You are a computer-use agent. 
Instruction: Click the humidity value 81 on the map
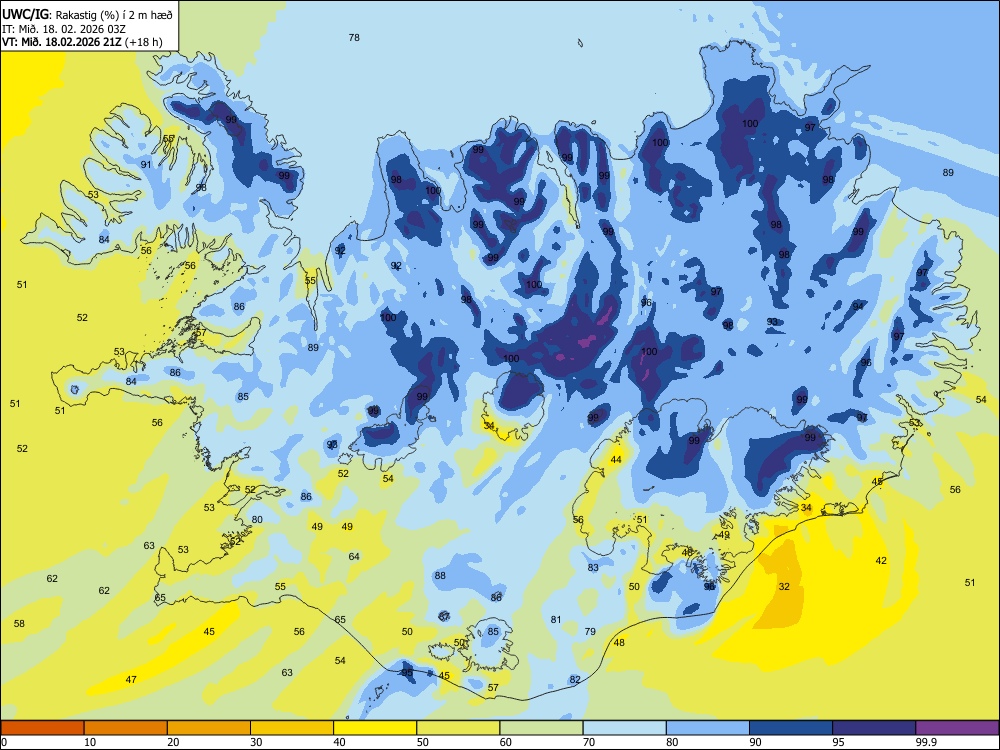coord(556,619)
